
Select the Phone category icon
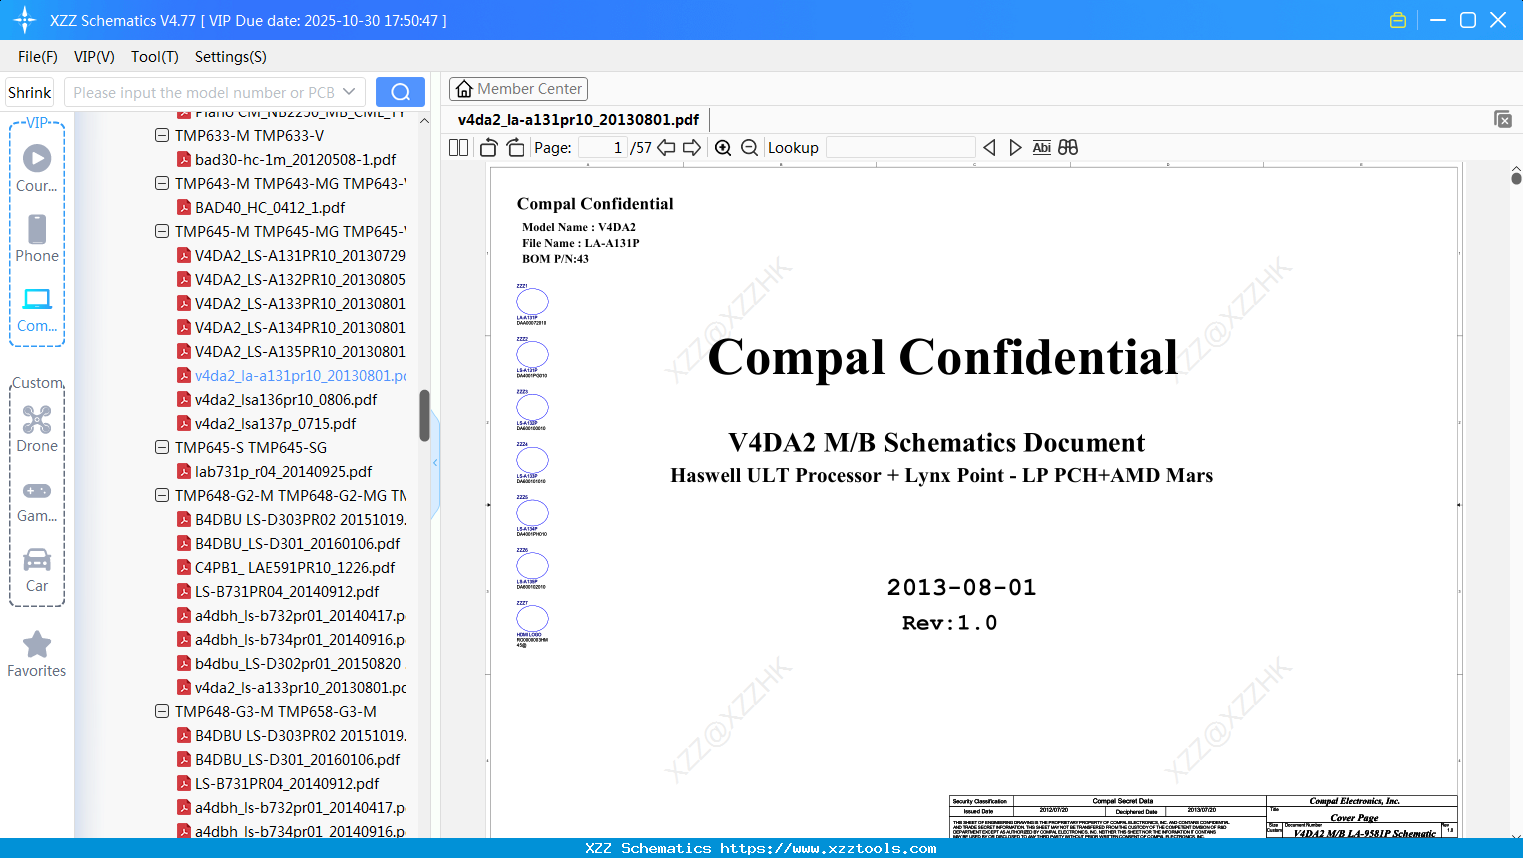coord(37,238)
